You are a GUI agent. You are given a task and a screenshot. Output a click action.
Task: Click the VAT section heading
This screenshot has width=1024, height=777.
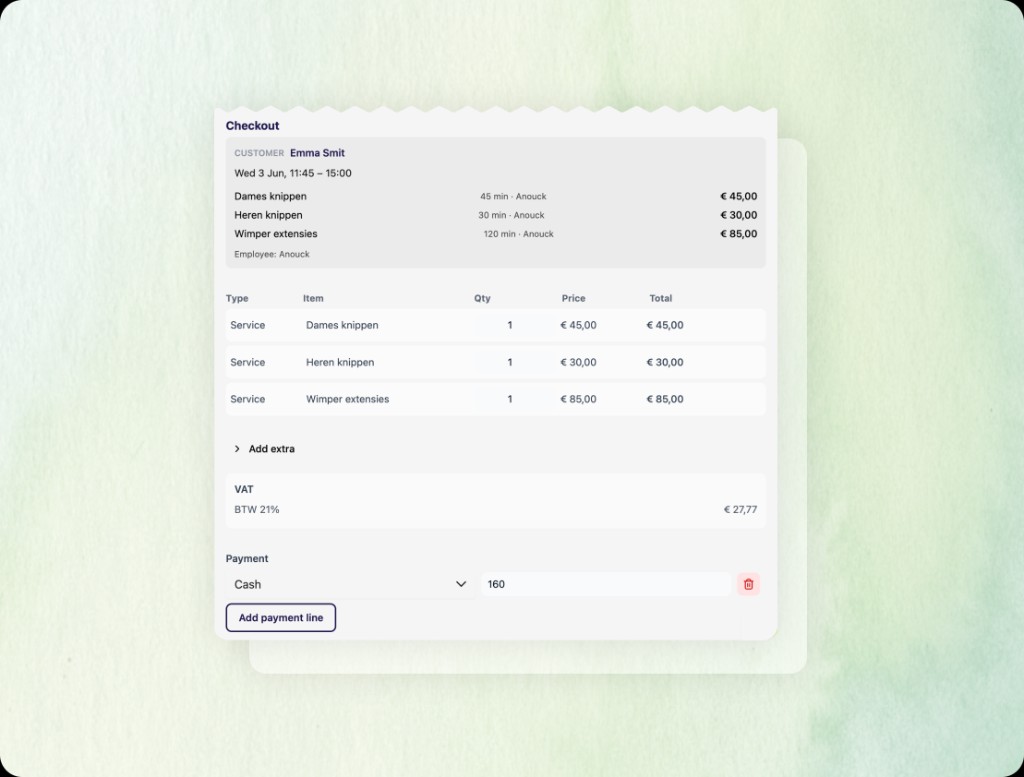(x=244, y=489)
